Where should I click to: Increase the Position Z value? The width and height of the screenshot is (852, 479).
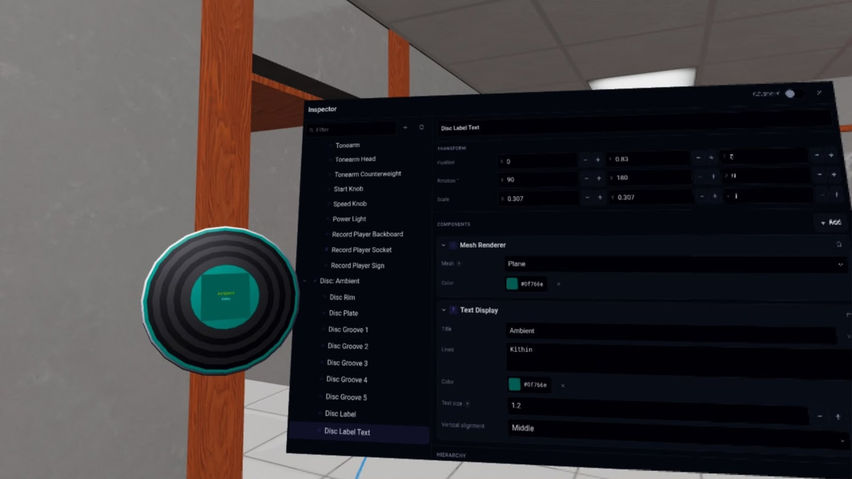831,155
